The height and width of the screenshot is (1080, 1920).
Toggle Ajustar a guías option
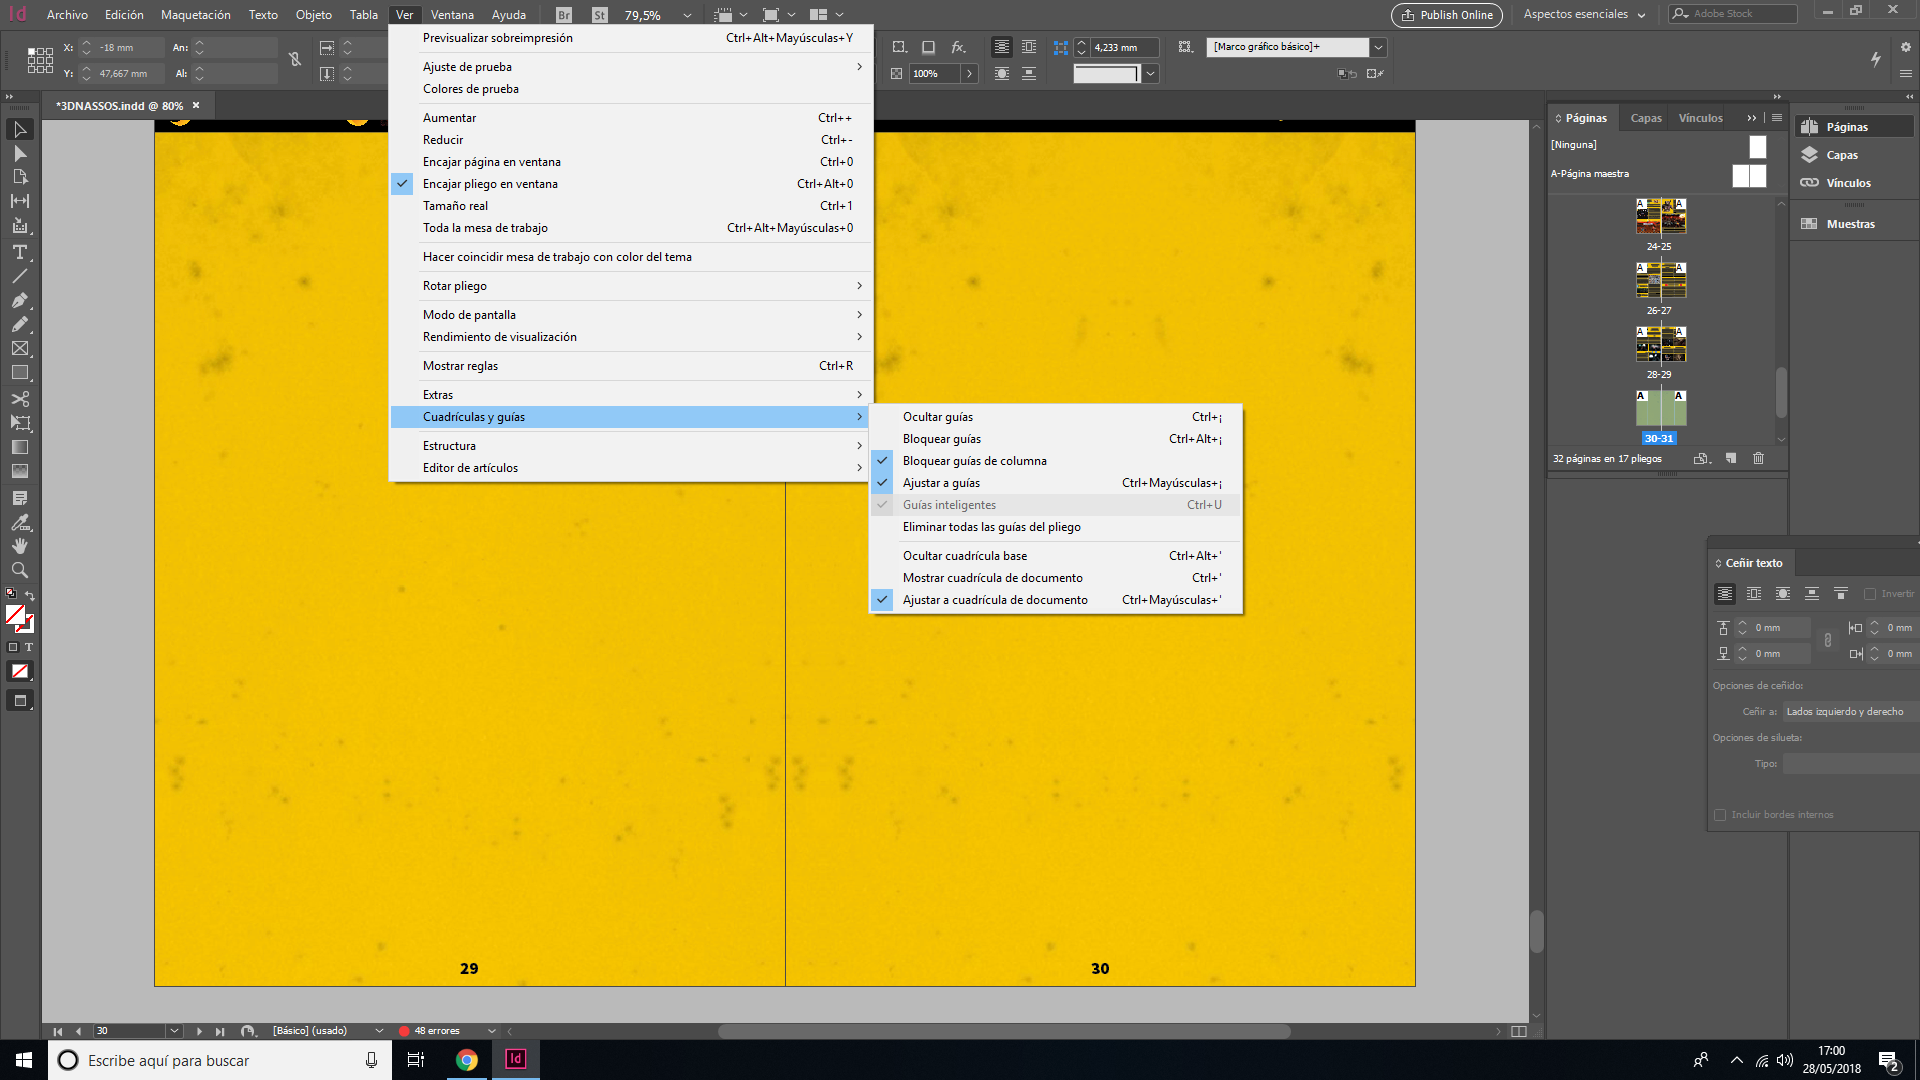[941, 483]
